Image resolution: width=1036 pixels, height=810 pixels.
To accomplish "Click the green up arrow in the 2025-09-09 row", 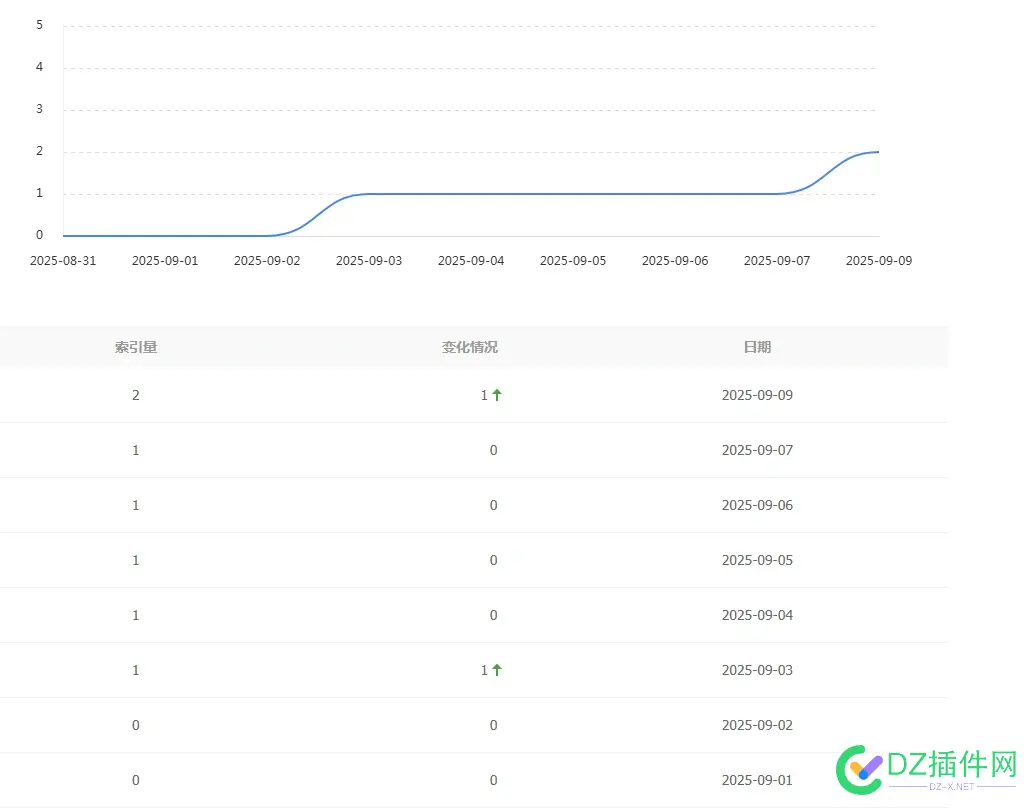I will [497, 395].
